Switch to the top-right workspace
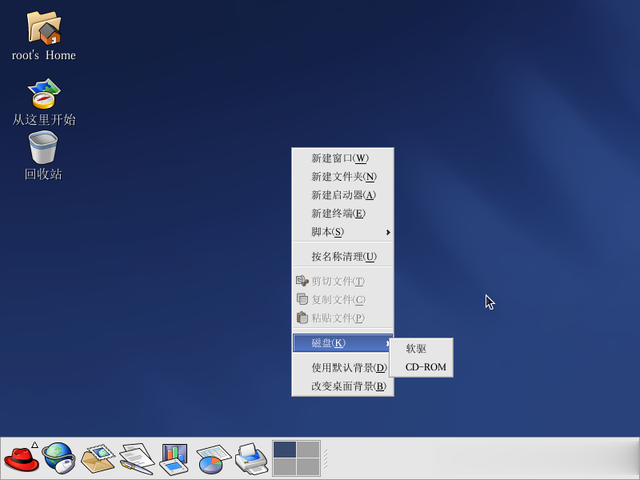640x480 pixels. 308,449
